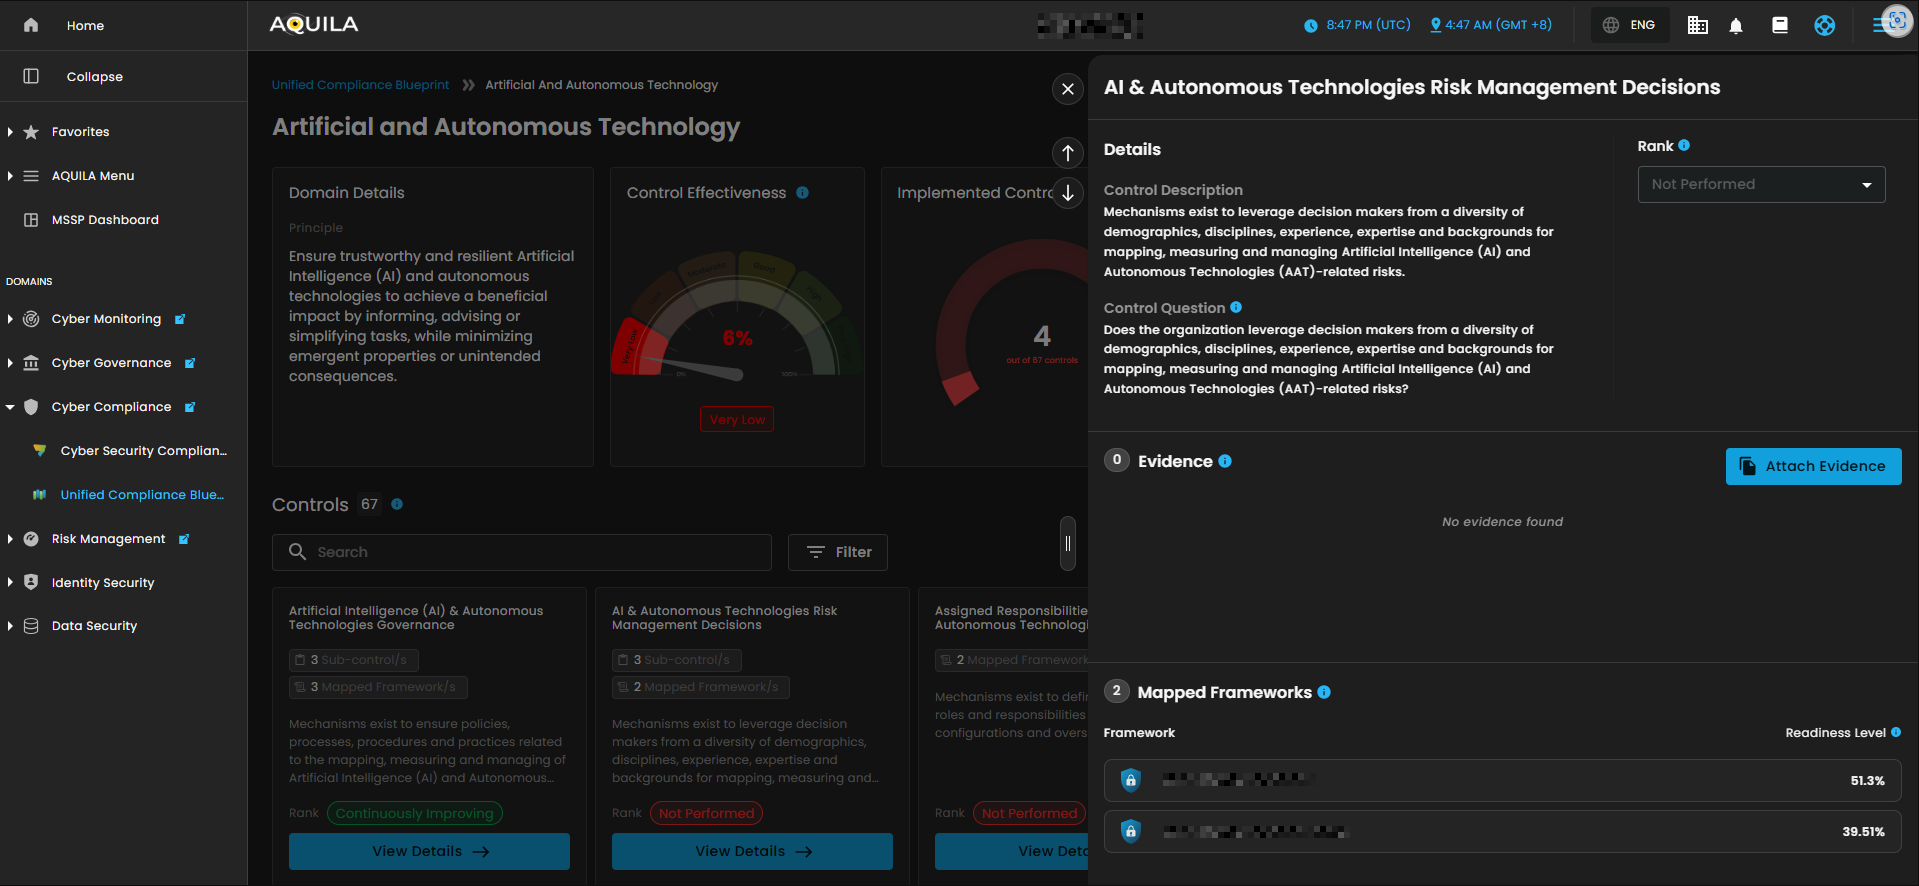Screen dimensions: 1919x886
Task: Open the organization building icon
Action: (1697, 26)
